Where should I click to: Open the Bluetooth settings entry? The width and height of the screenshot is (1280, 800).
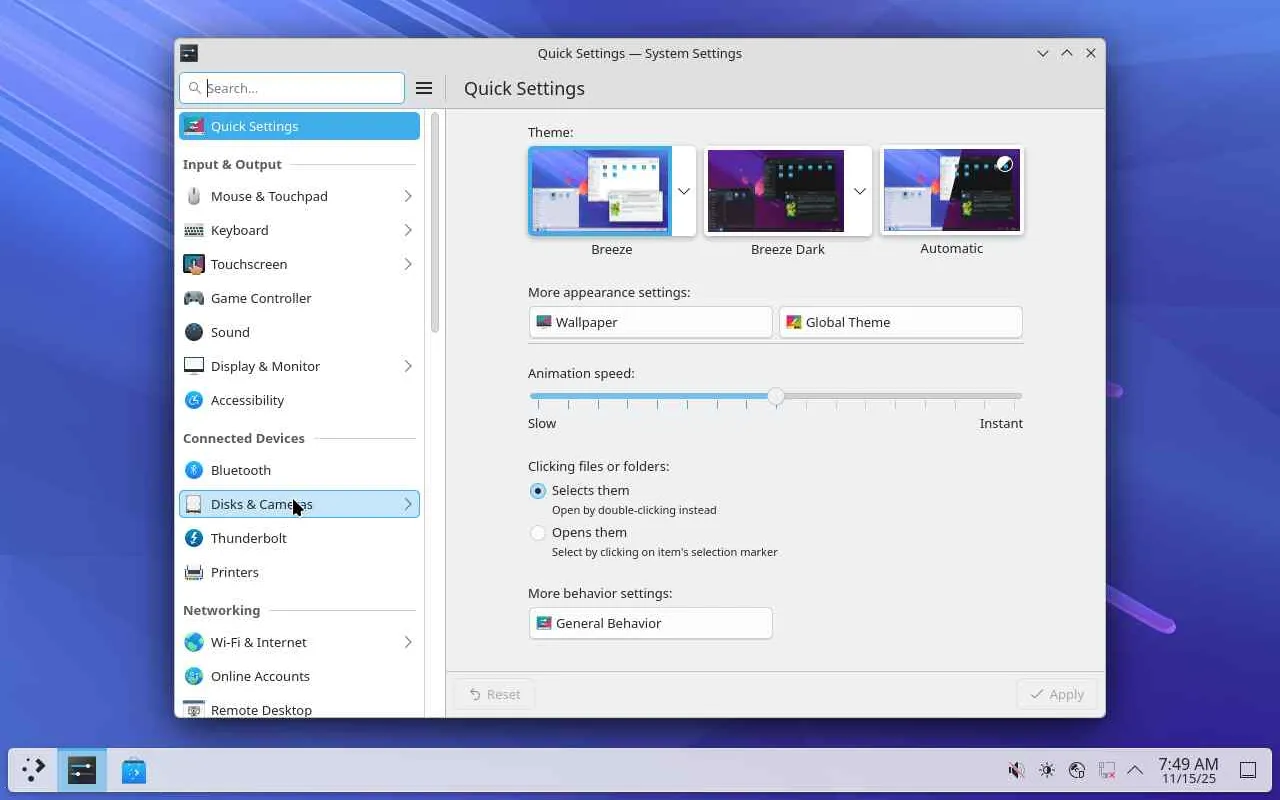[x=299, y=470]
